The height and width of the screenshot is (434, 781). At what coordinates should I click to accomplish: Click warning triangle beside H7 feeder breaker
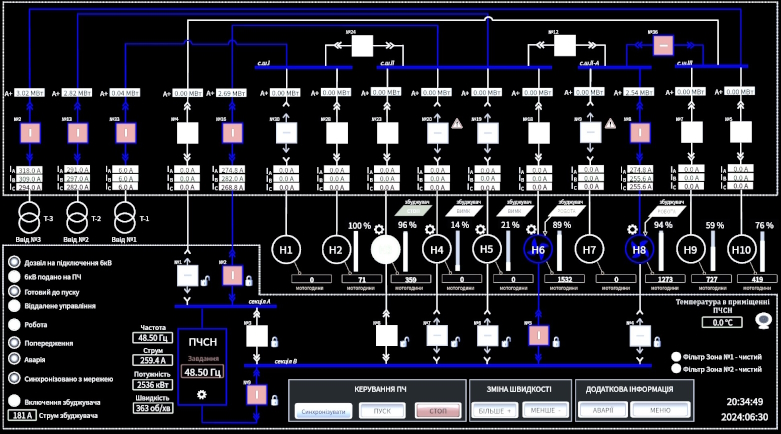[610, 123]
